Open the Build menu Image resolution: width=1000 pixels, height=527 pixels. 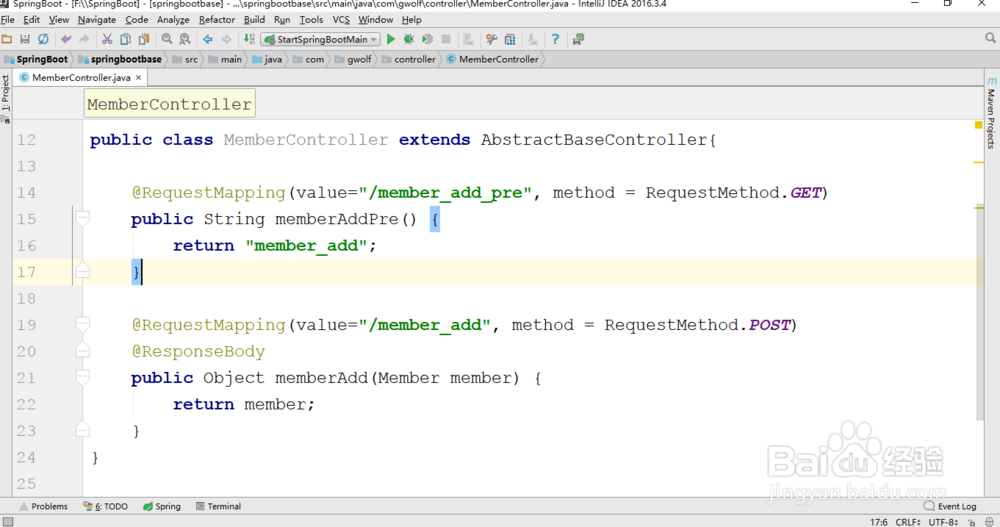[x=254, y=20]
